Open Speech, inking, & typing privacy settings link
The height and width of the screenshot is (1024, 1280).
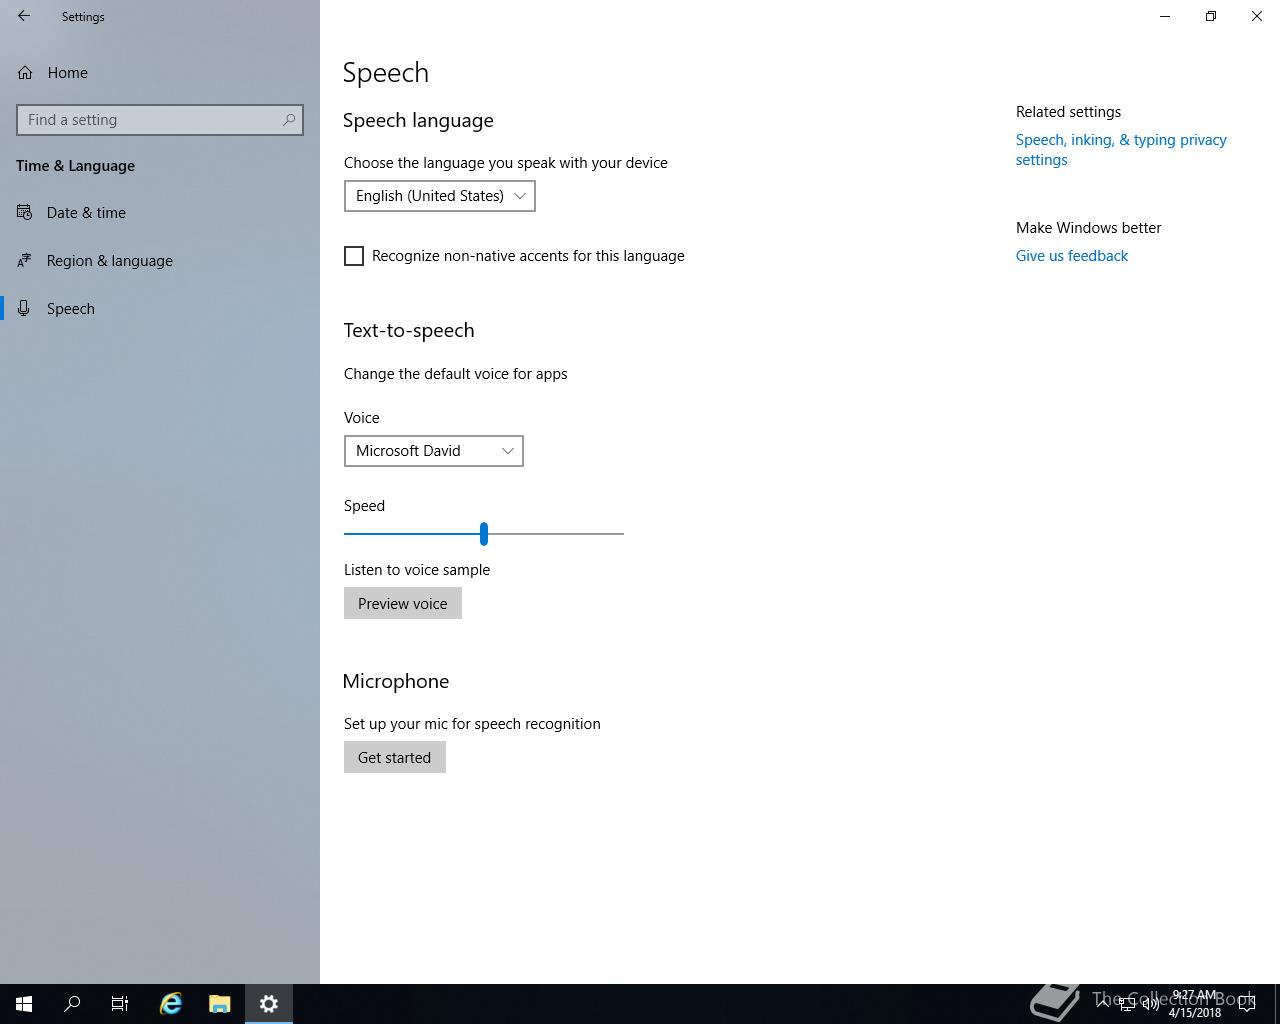tap(1121, 150)
